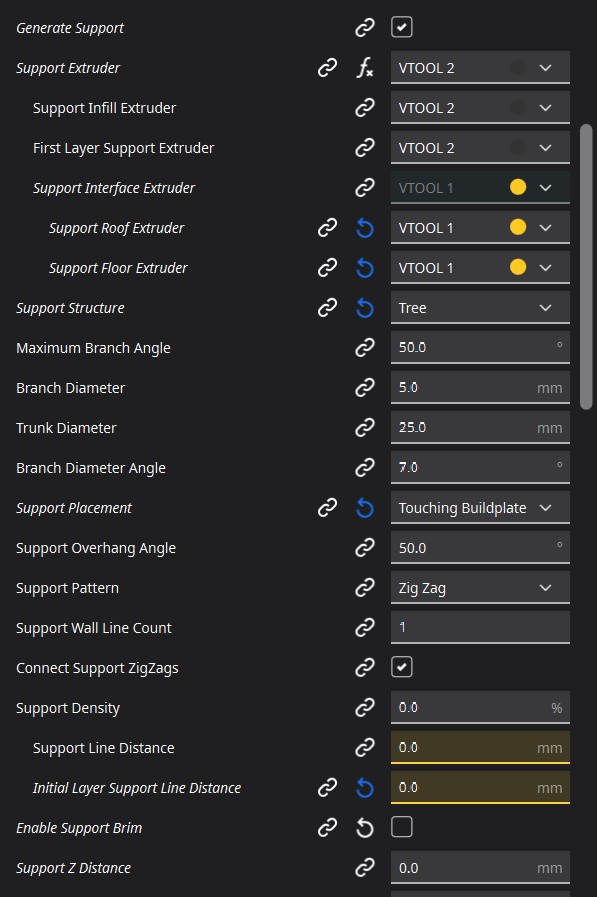Image resolution: width=597 pixels, height=897 pixels.
Task: Reset Support Roof Extruder with blue revert arrow
Action: pos(364,228)
